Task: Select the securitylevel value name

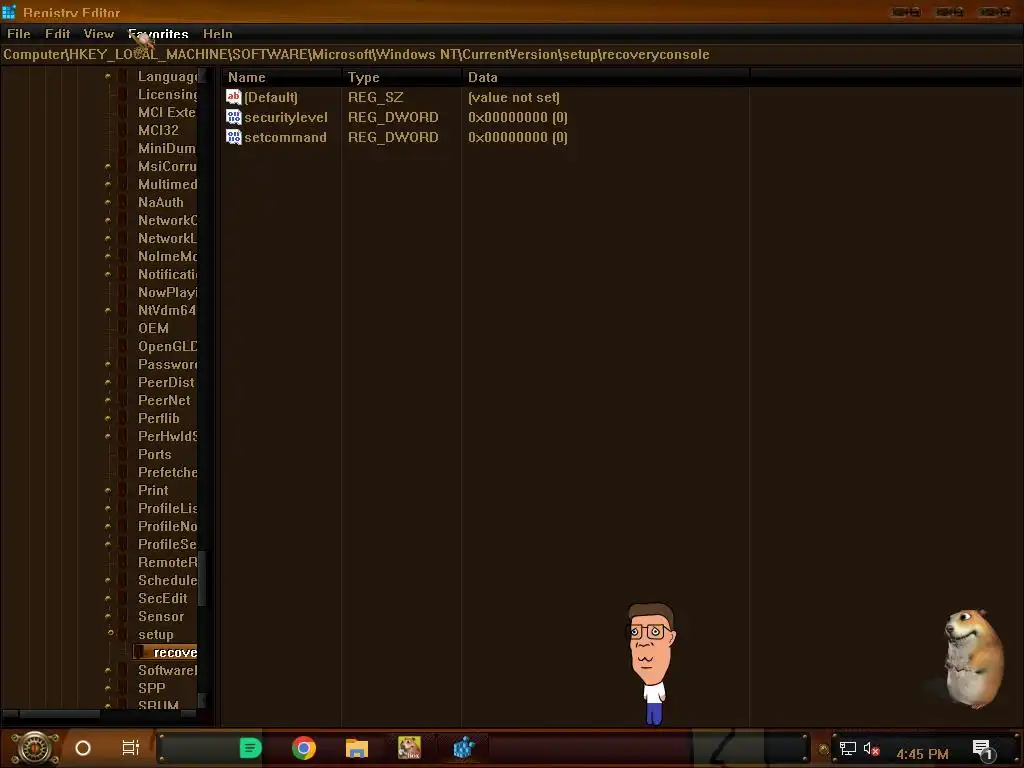Action: (285, 118)
